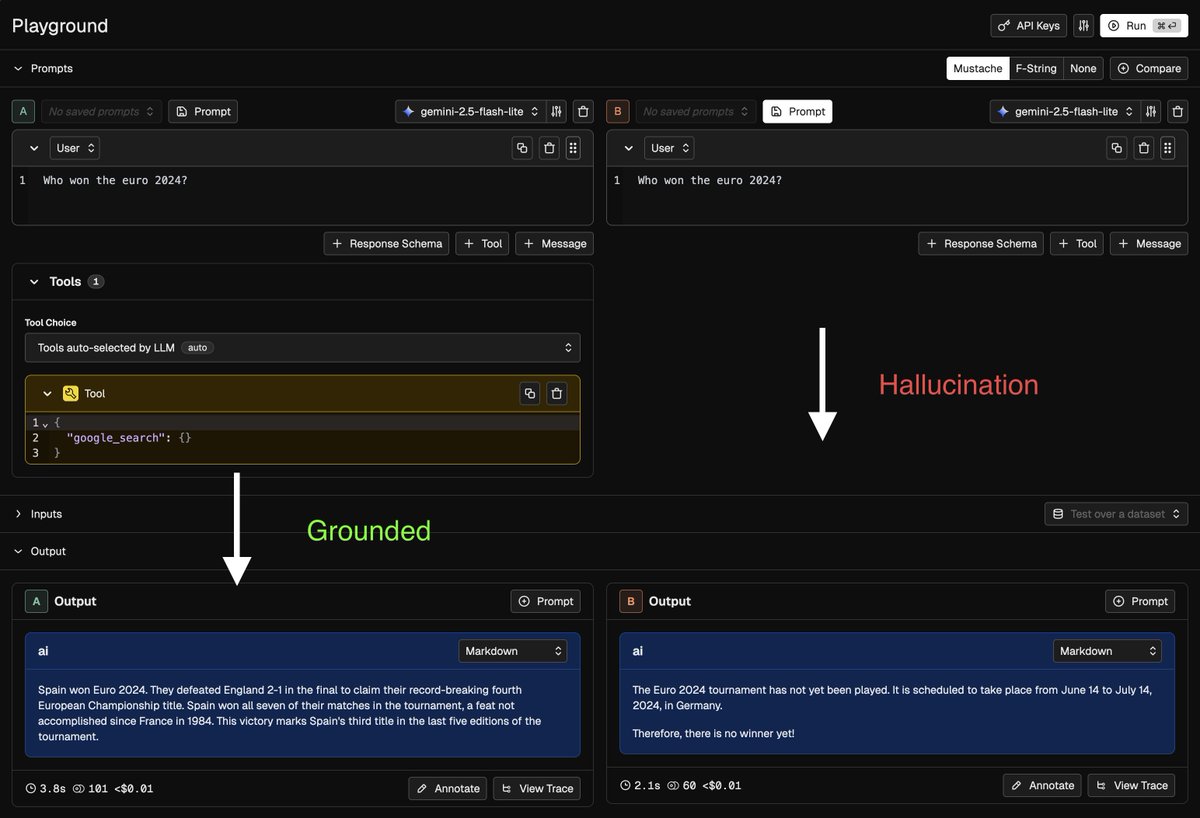Collapse the Prompts section
Screen dimensions: 1200x818
pyautogui.click(x=17, y=68)
